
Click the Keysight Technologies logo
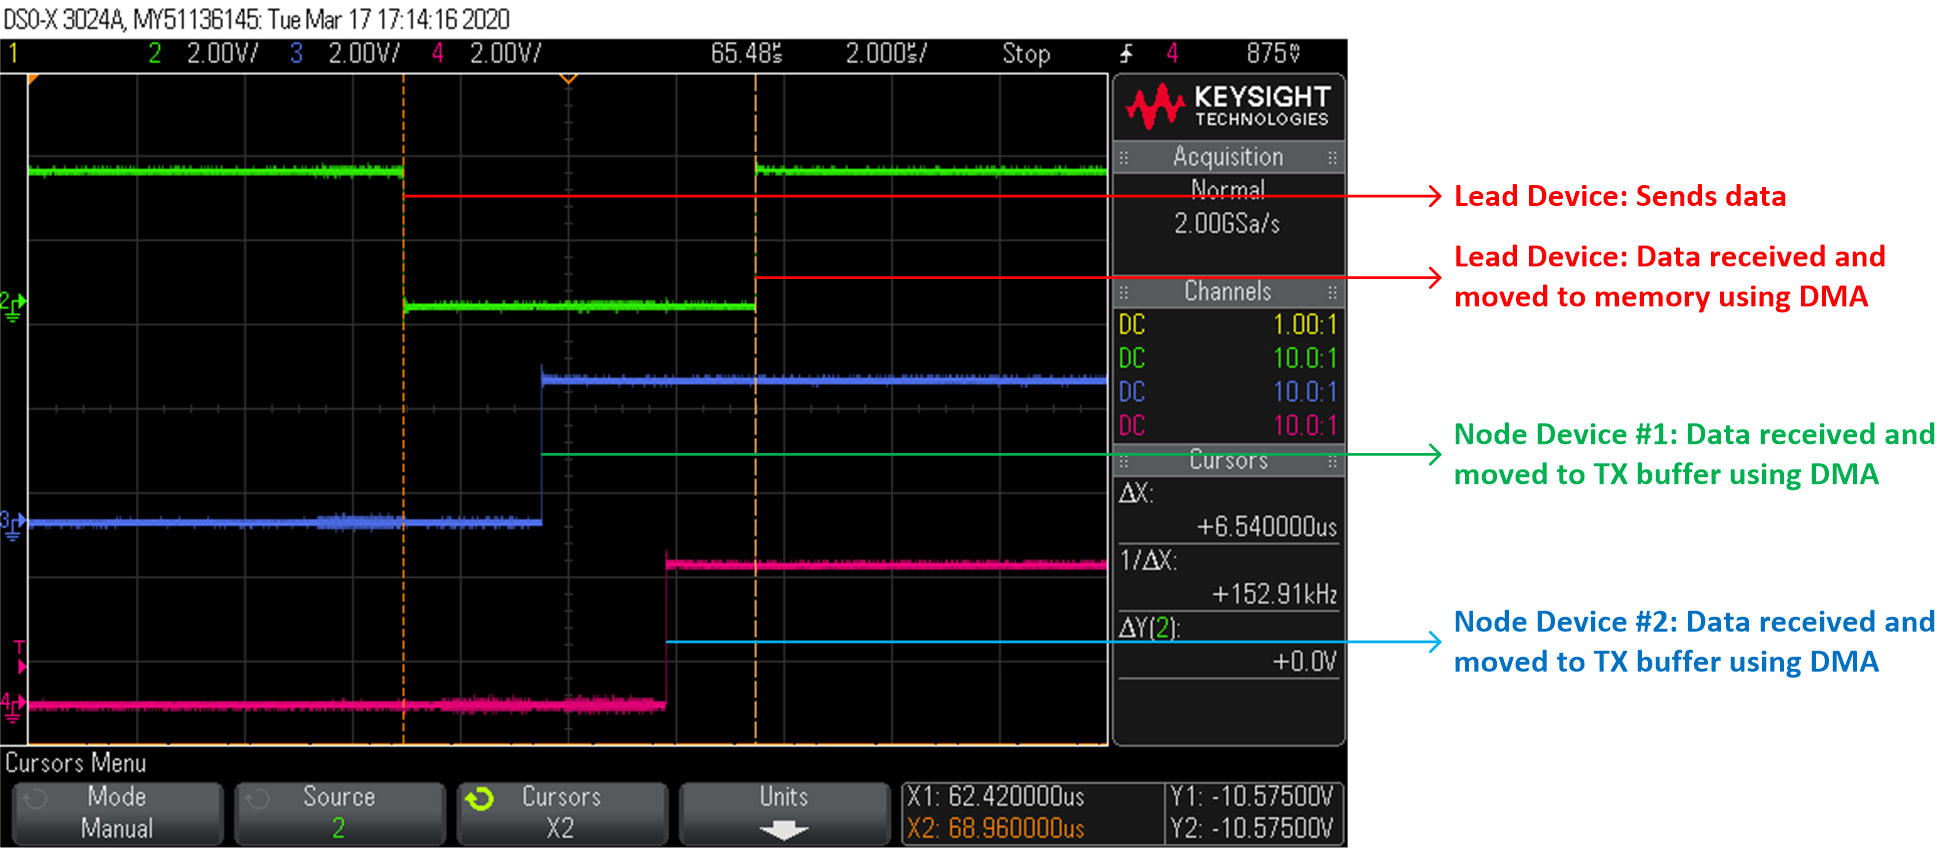[x=1228, y=106]
